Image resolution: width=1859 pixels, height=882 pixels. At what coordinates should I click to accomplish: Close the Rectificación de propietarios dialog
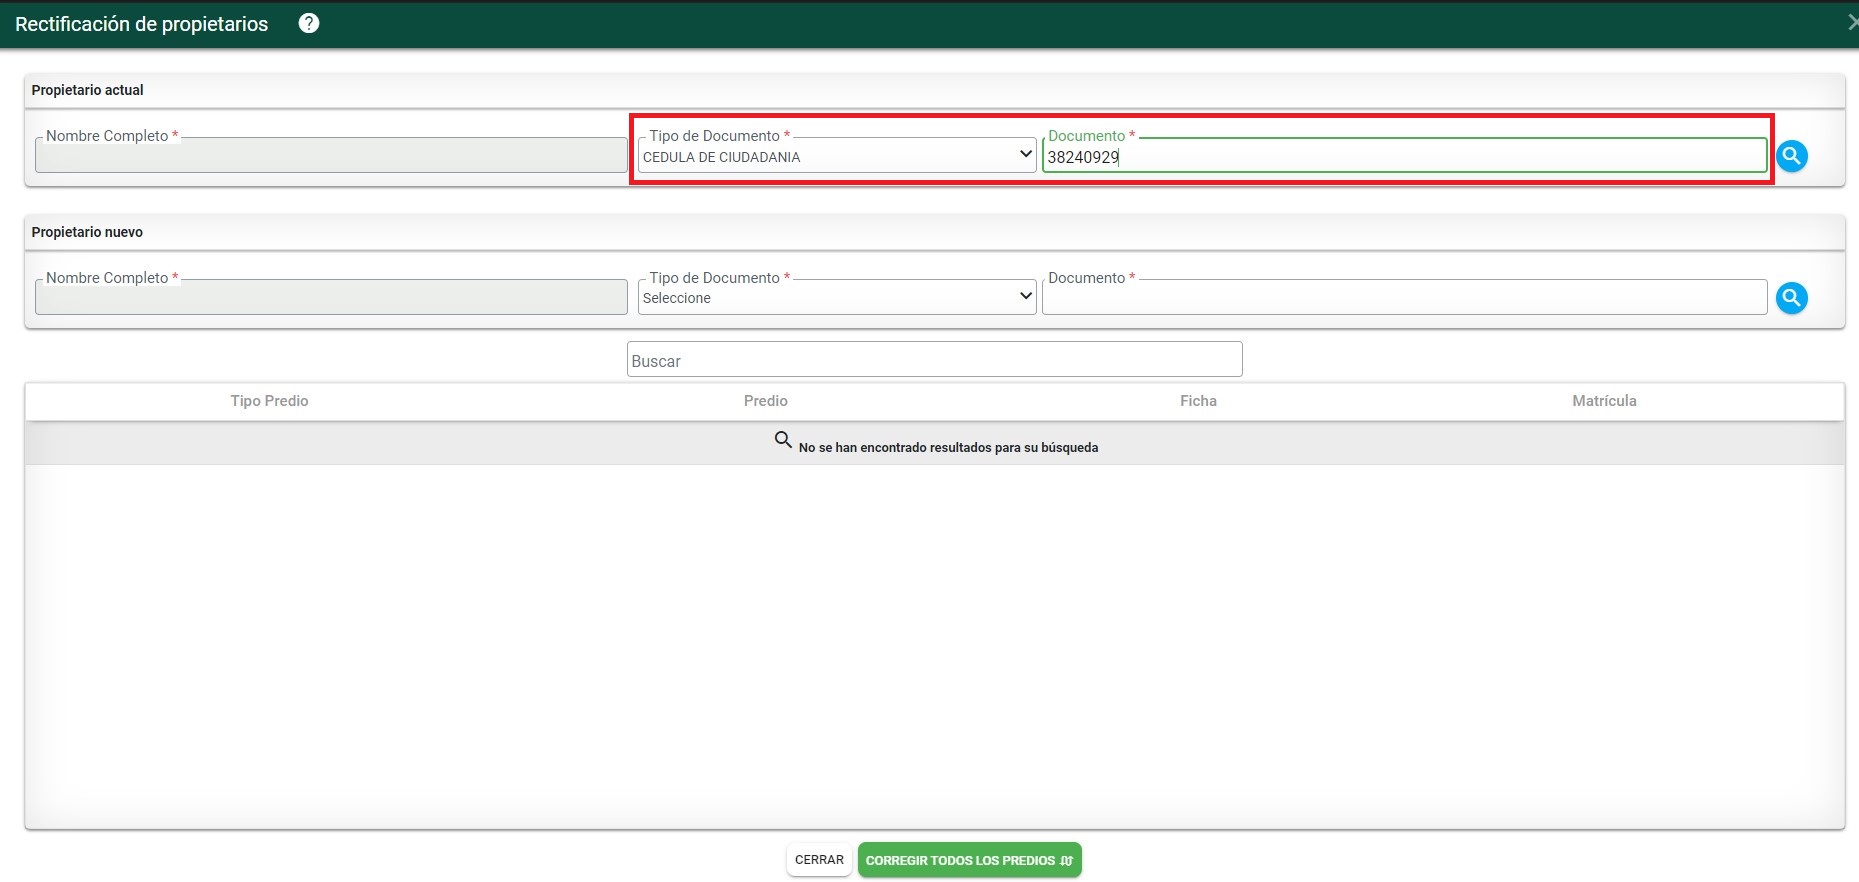1851,22
